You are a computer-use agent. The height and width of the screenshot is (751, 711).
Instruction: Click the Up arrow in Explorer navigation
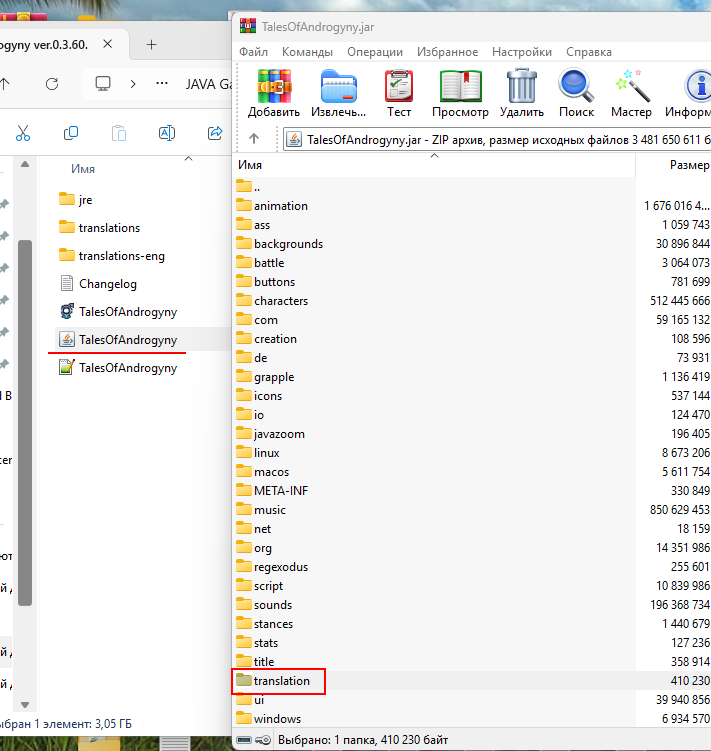point(4,84)
